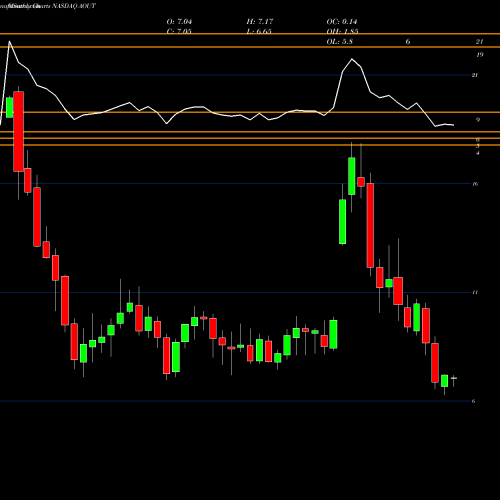
Task: Click the 'OH: 1.85' reading
Action: [342, 31]
